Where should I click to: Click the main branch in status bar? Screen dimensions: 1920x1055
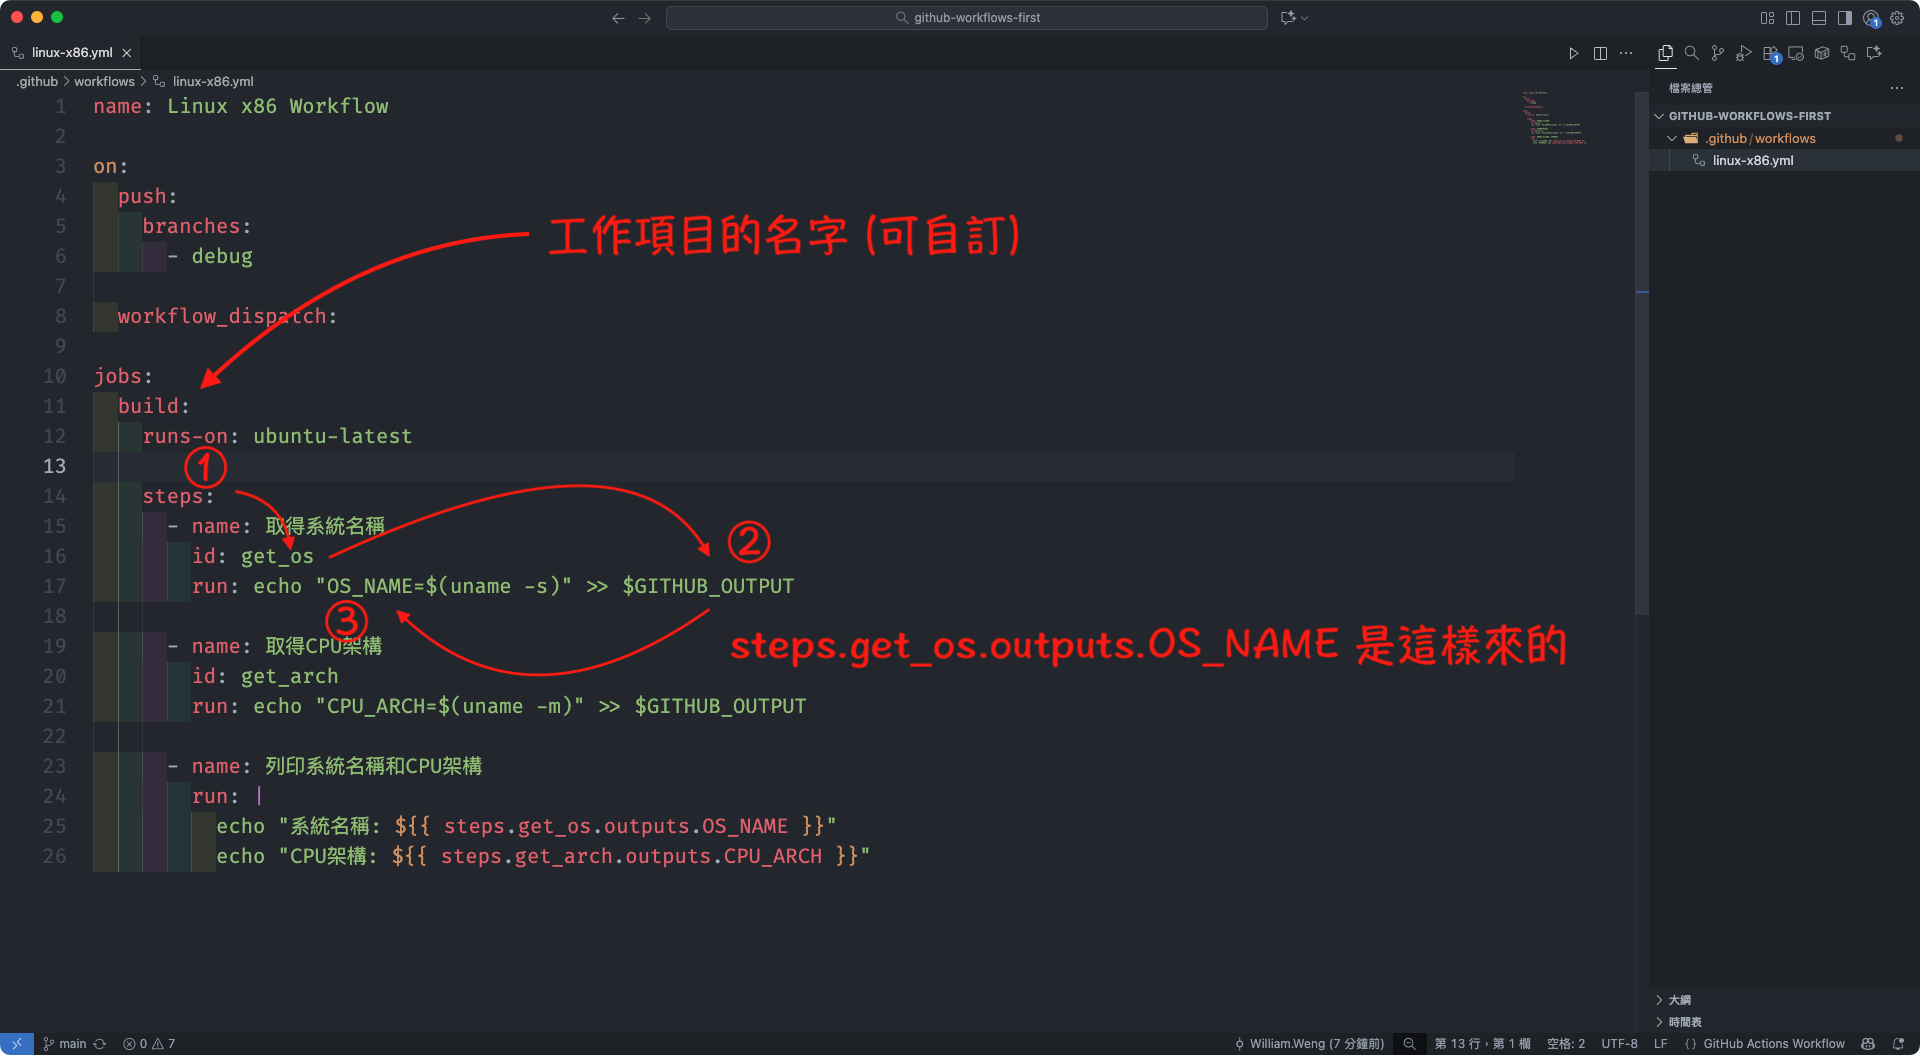point(72,1044)
